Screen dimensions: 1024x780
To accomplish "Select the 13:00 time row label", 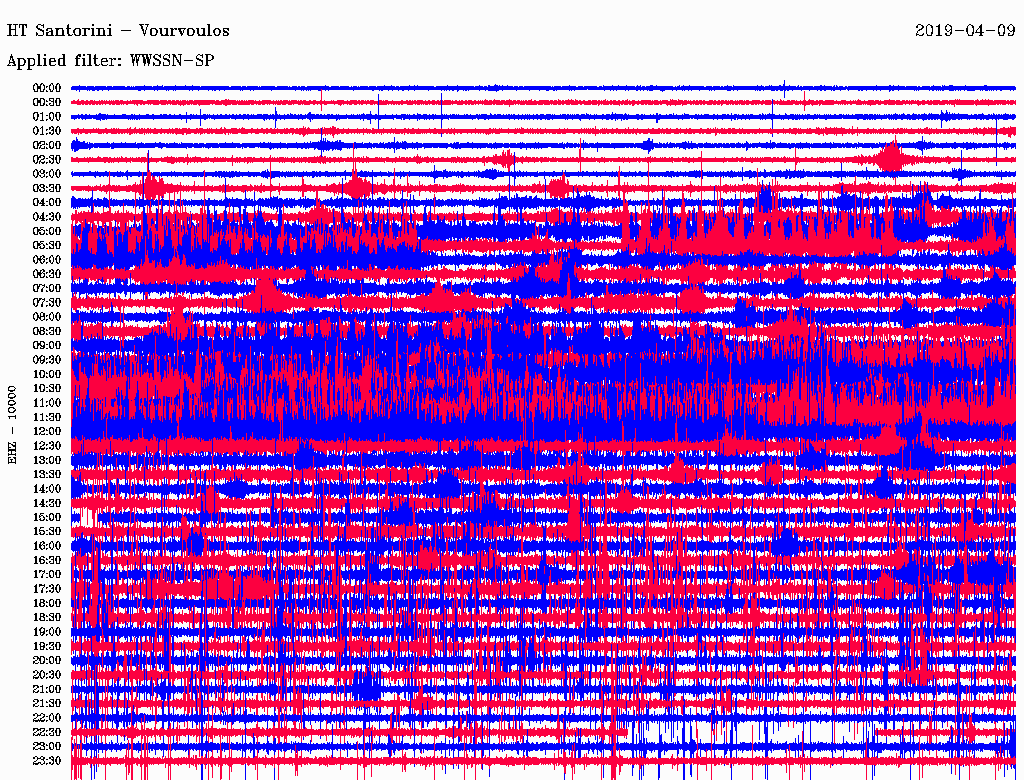I will 46,461.
